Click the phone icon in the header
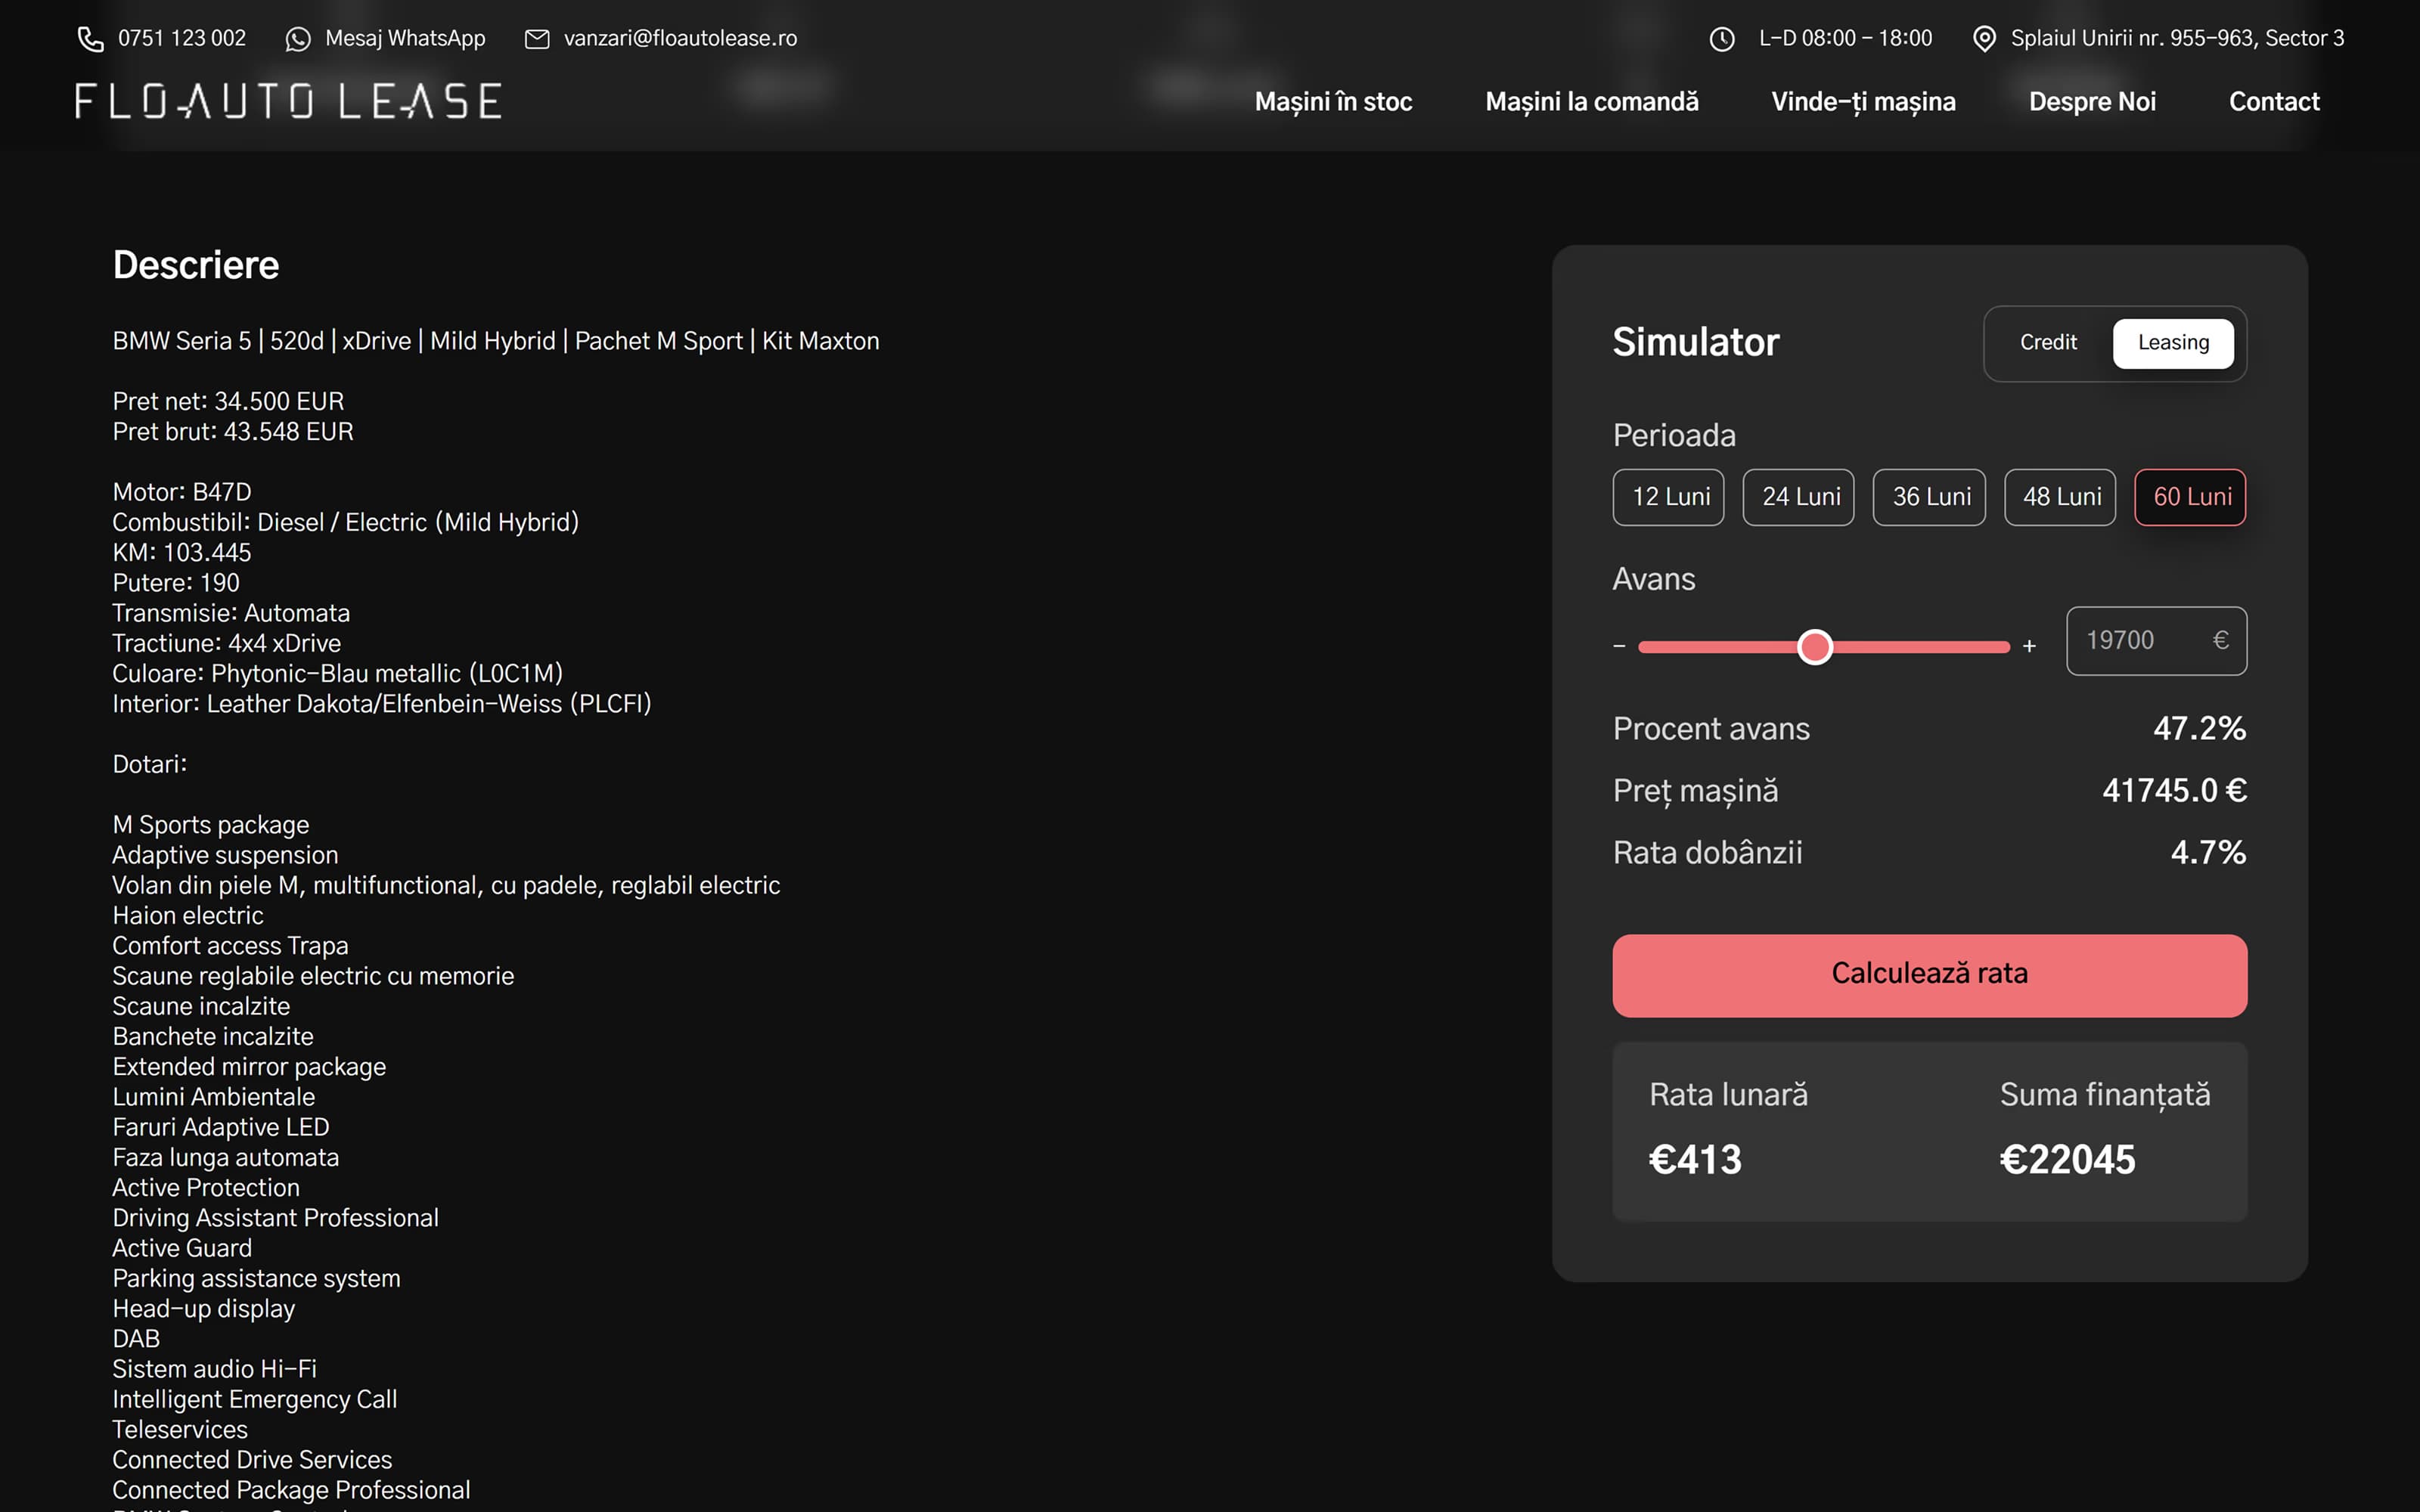2420x1512 pixels. pyautogui.click(x=91, y=39)
